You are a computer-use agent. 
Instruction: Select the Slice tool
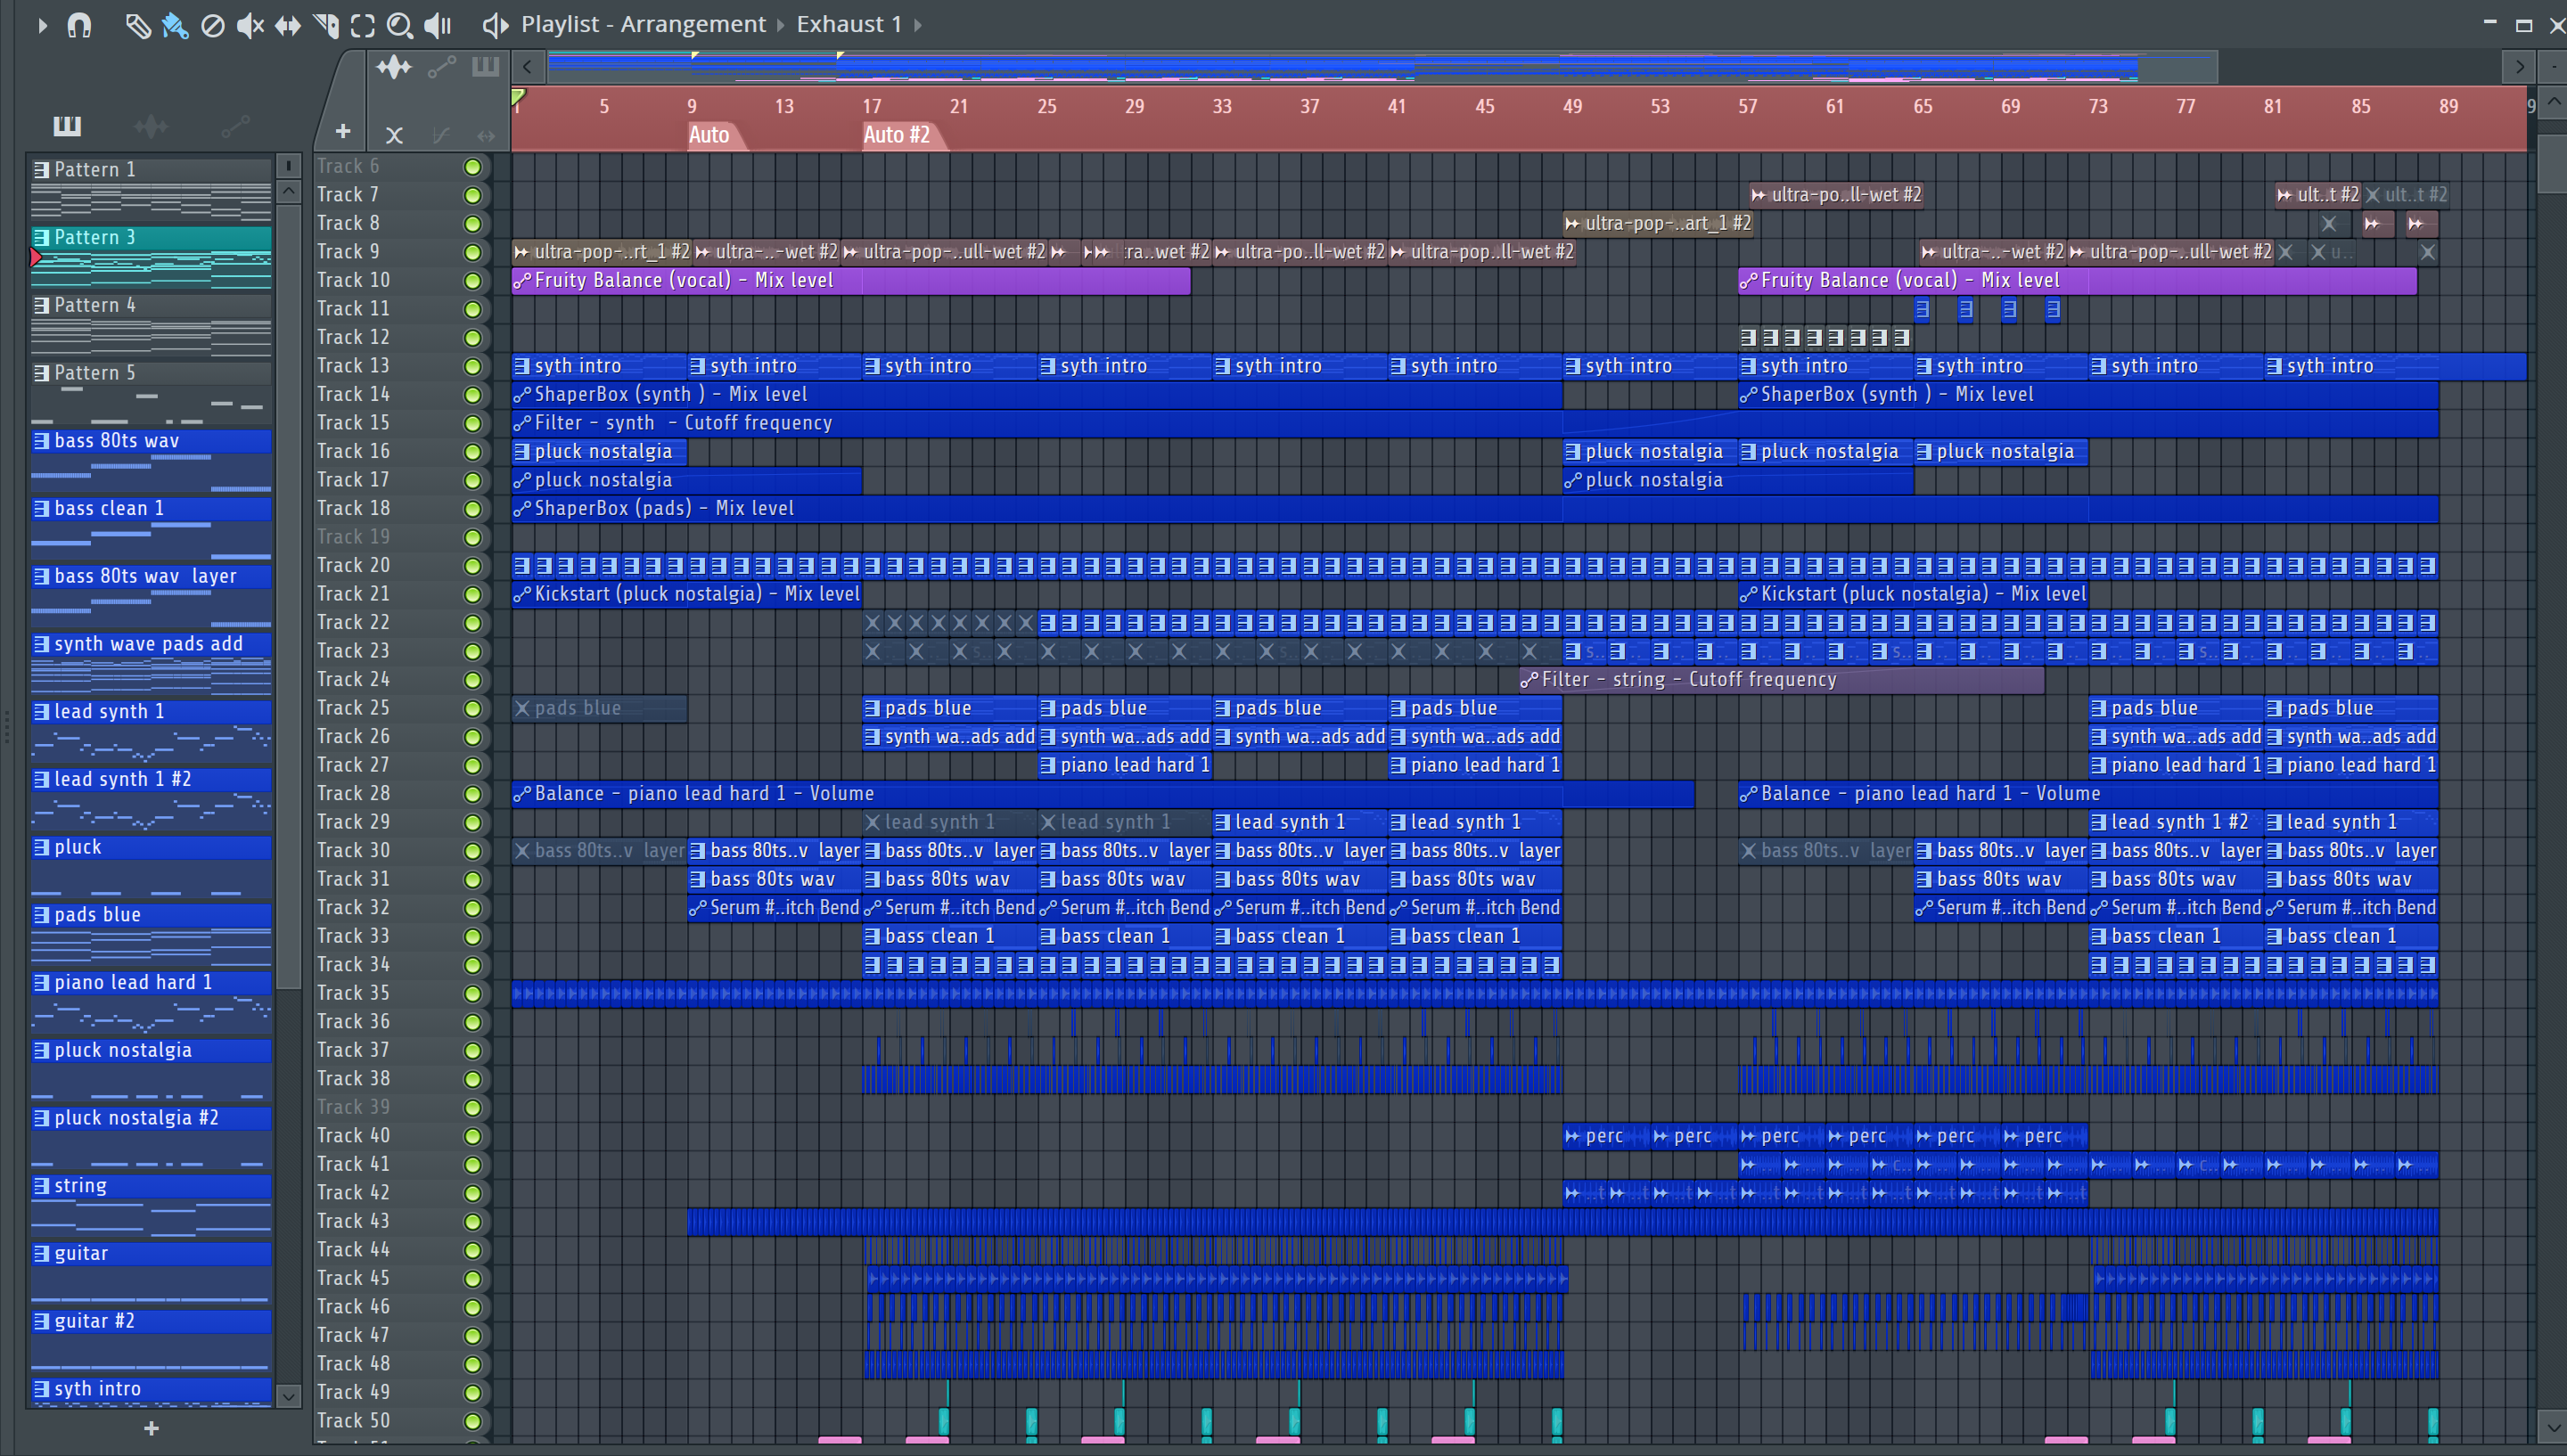pyautogui.click(x=326, y=25)
